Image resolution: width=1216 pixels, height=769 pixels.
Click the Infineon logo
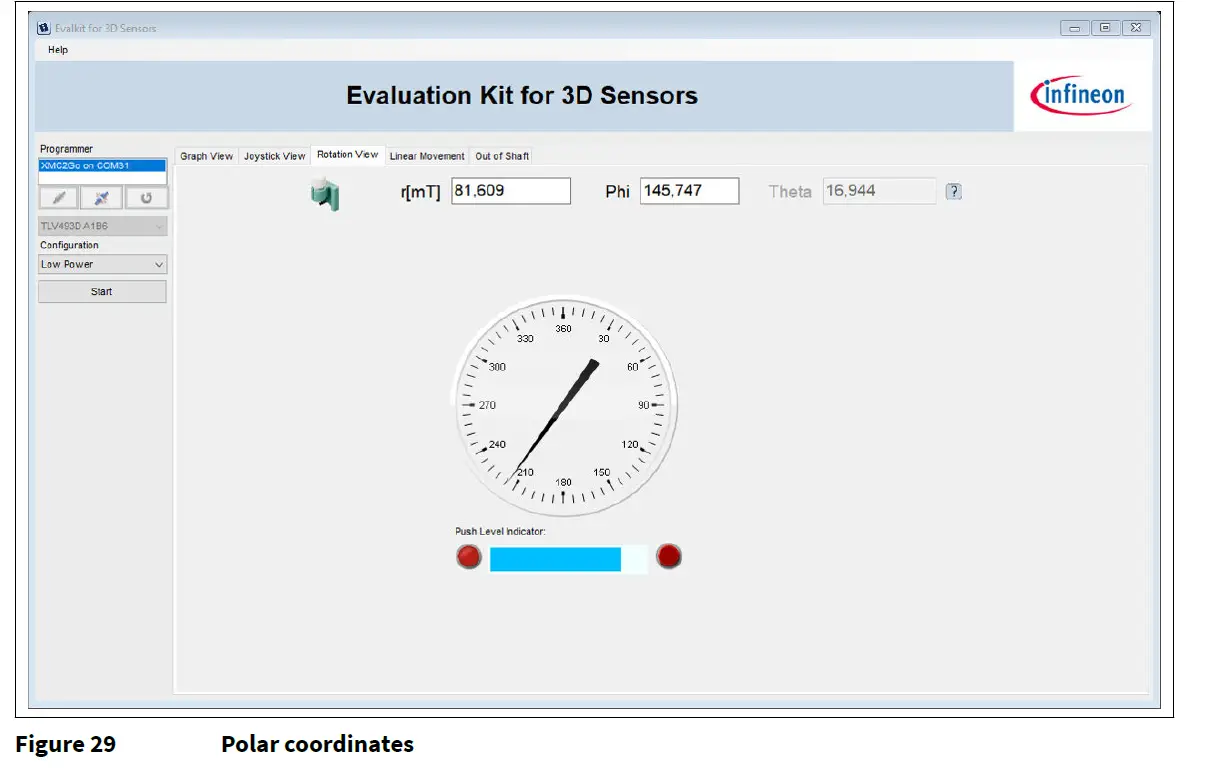tap(1081, 94)
